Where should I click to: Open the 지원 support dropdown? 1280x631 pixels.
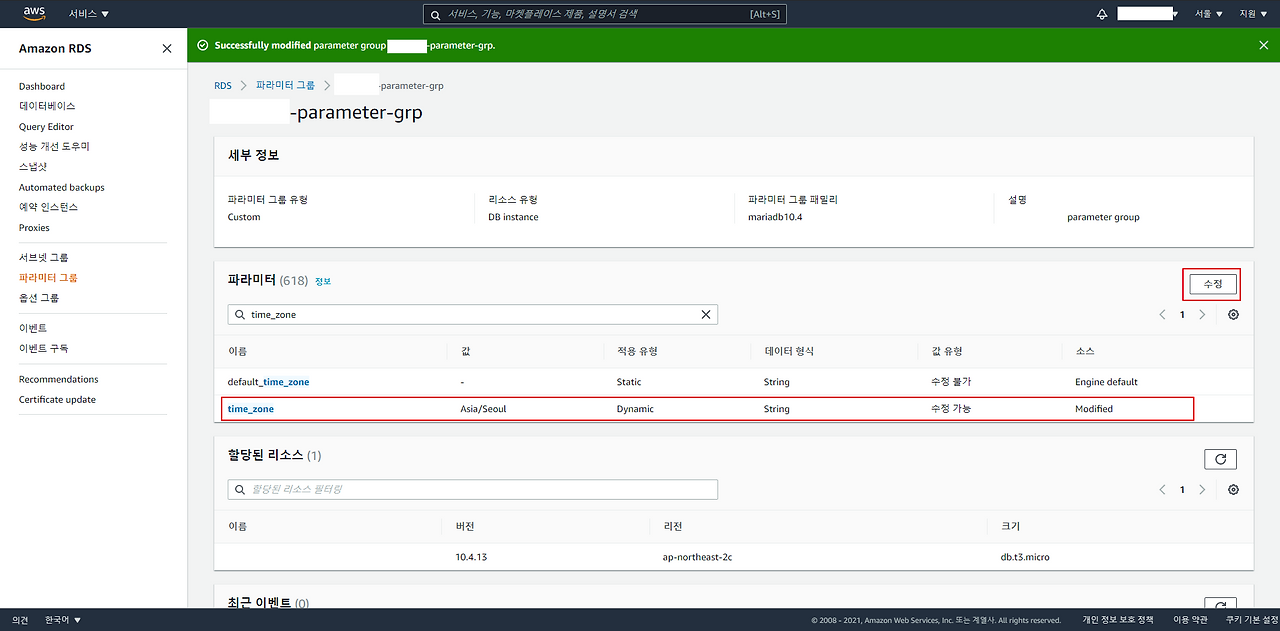click(1250, 14)
